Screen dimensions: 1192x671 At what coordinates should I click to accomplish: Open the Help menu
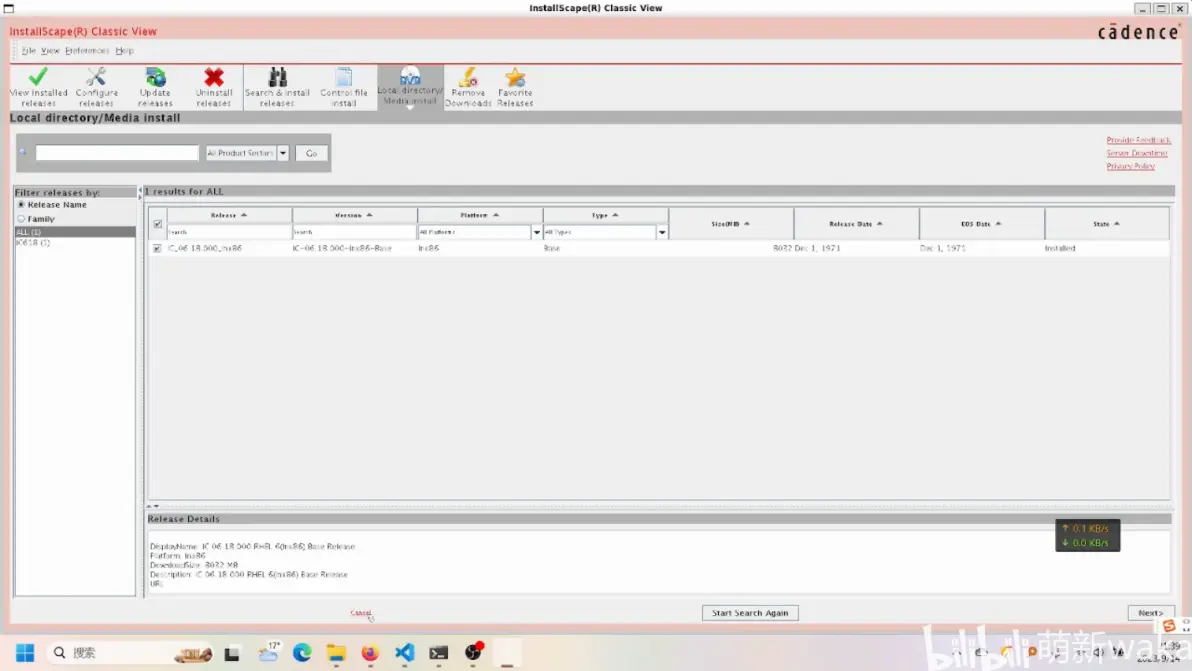pyautogui.click(x=125, y=51)
